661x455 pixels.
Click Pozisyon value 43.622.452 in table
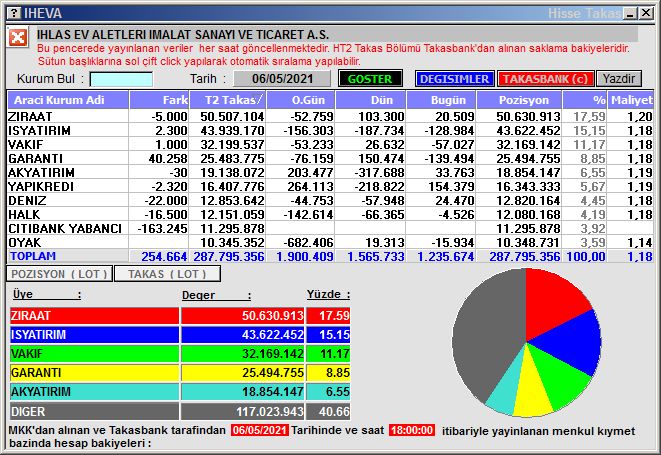point(528,131)
